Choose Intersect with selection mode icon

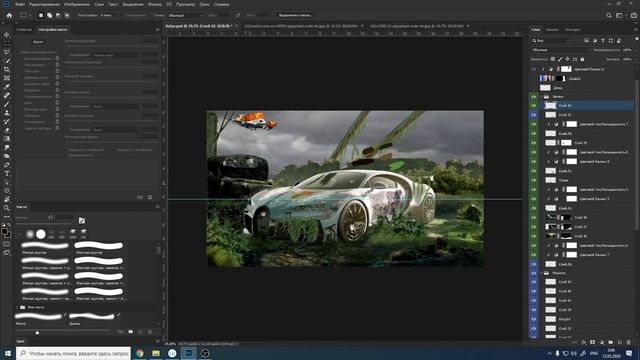(x=67, y=15)
